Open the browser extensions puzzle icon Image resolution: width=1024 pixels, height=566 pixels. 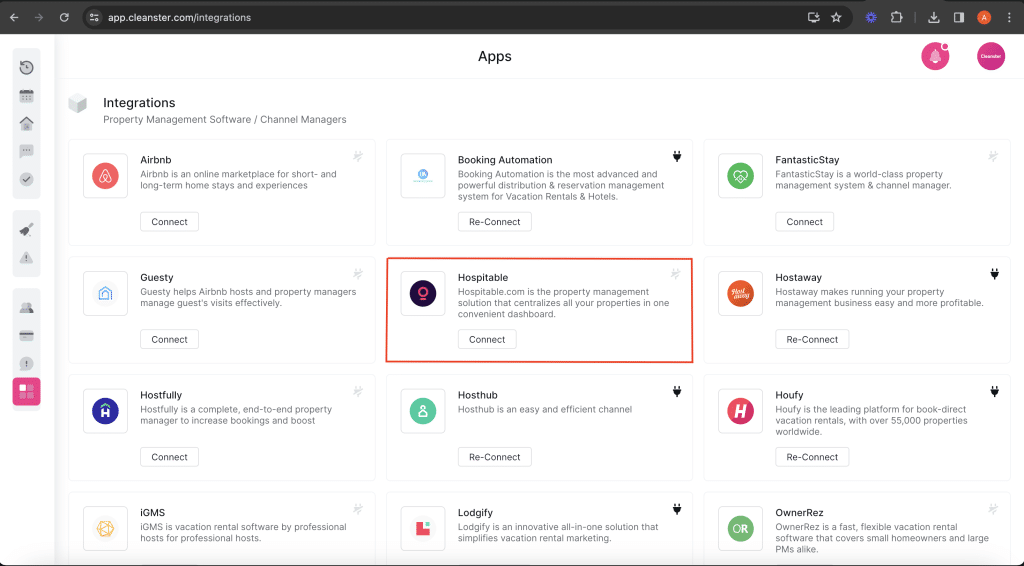click(897, 18)
